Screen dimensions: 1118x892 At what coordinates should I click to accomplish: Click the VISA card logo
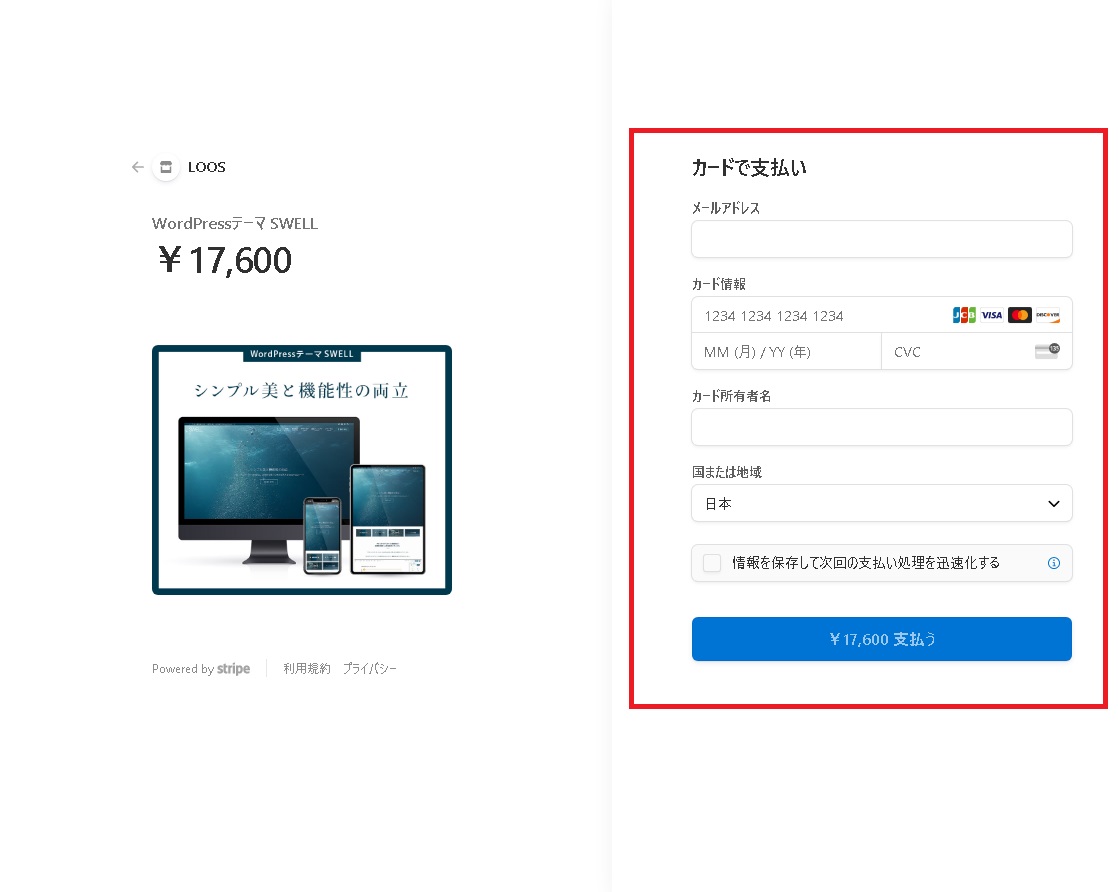click(992, 315)
